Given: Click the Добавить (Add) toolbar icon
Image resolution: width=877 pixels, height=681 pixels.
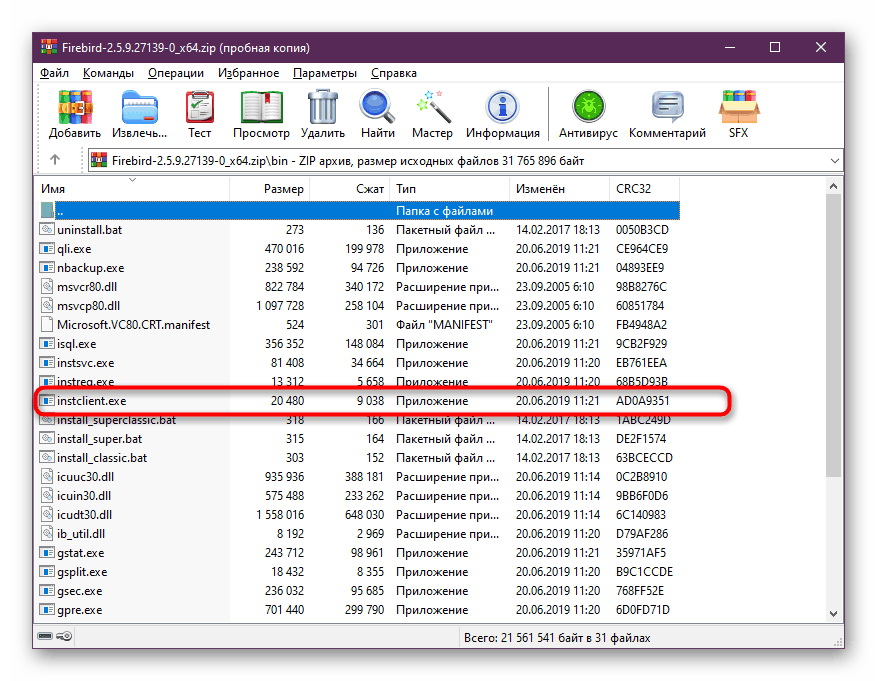Looking at the screenshot, I should click(x=74, y=107).
